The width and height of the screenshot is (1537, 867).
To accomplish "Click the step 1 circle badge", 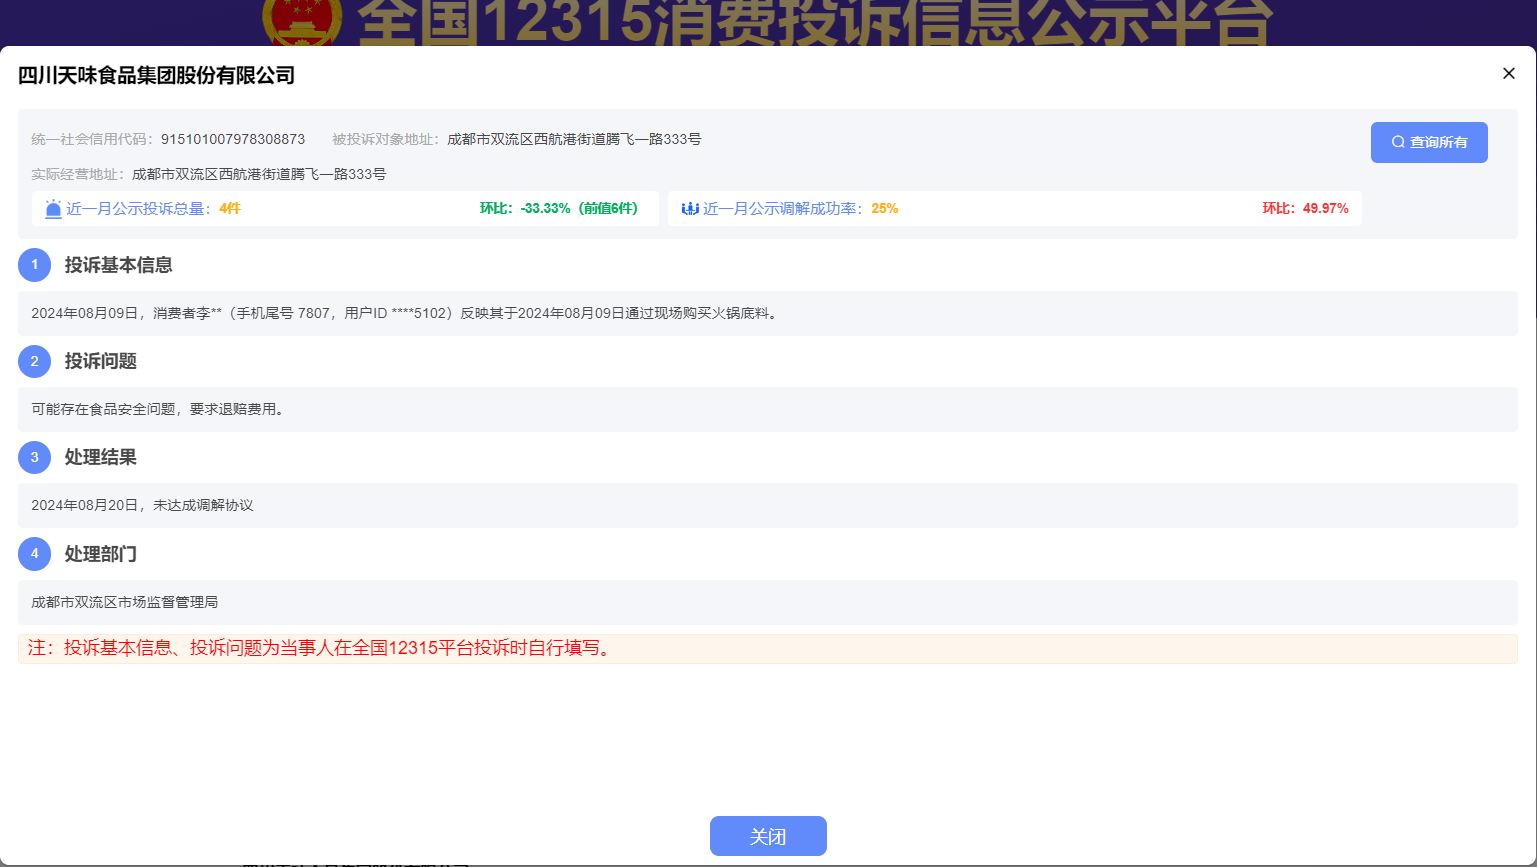I will point(34,265).
